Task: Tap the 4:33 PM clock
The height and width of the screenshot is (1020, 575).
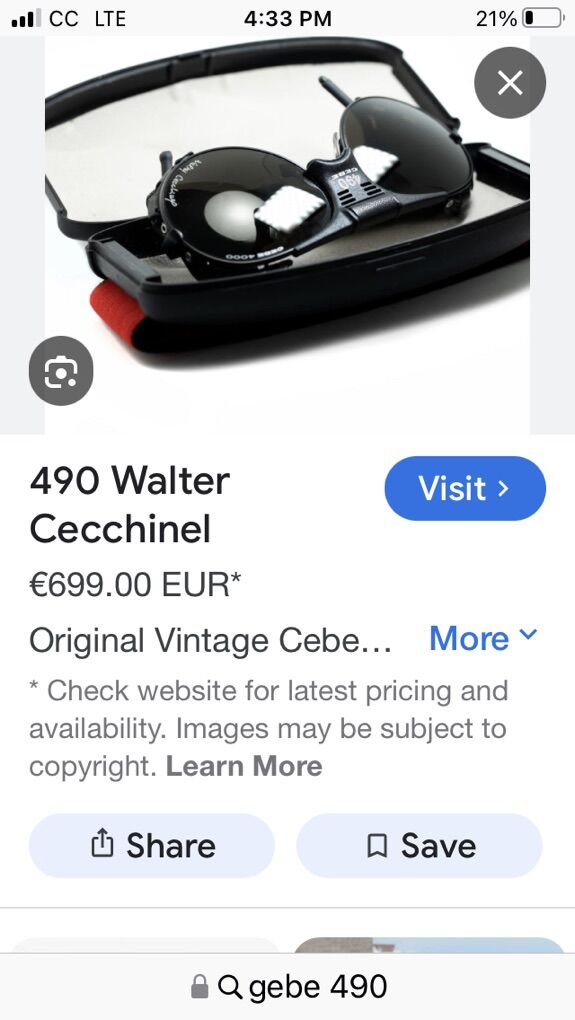Action: click(x=288, y=19)
